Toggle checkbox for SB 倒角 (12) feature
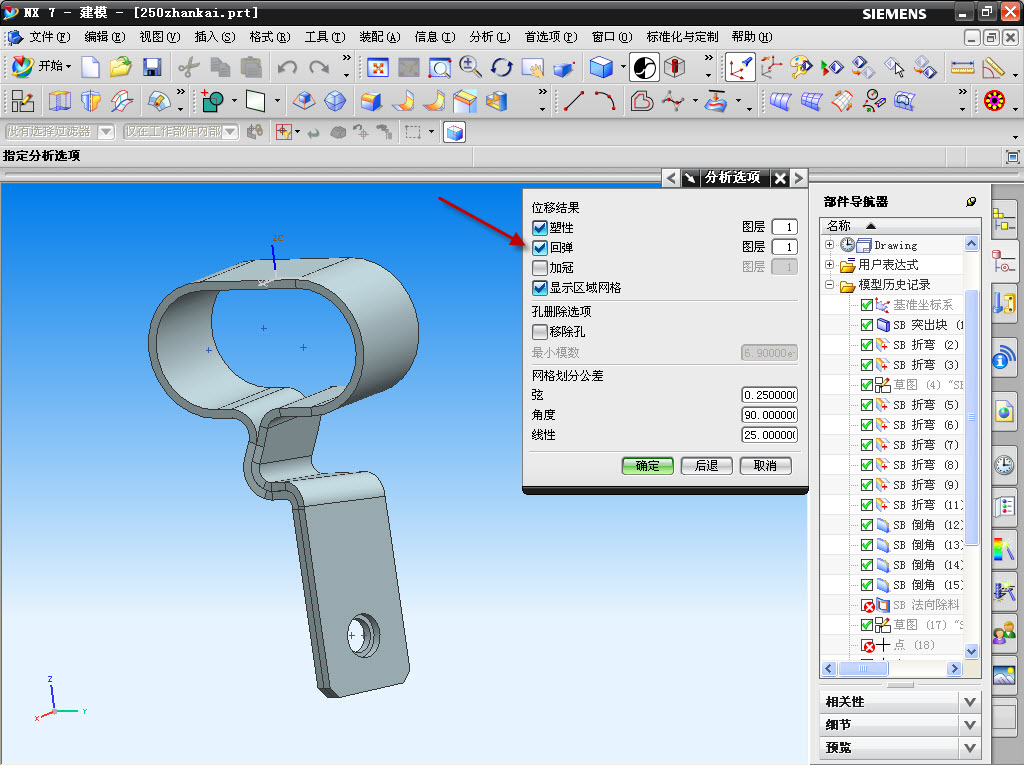The width and height of the screenshot is (1024, 766). tap(867, 525)
